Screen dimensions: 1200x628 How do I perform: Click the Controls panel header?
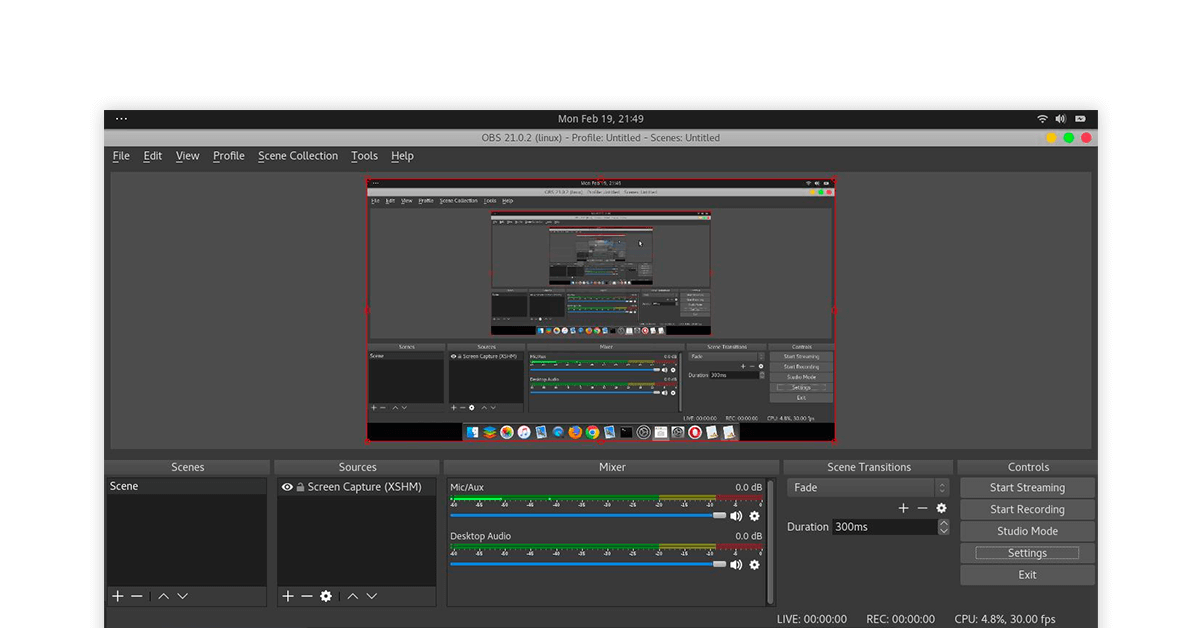point(1028,467)
